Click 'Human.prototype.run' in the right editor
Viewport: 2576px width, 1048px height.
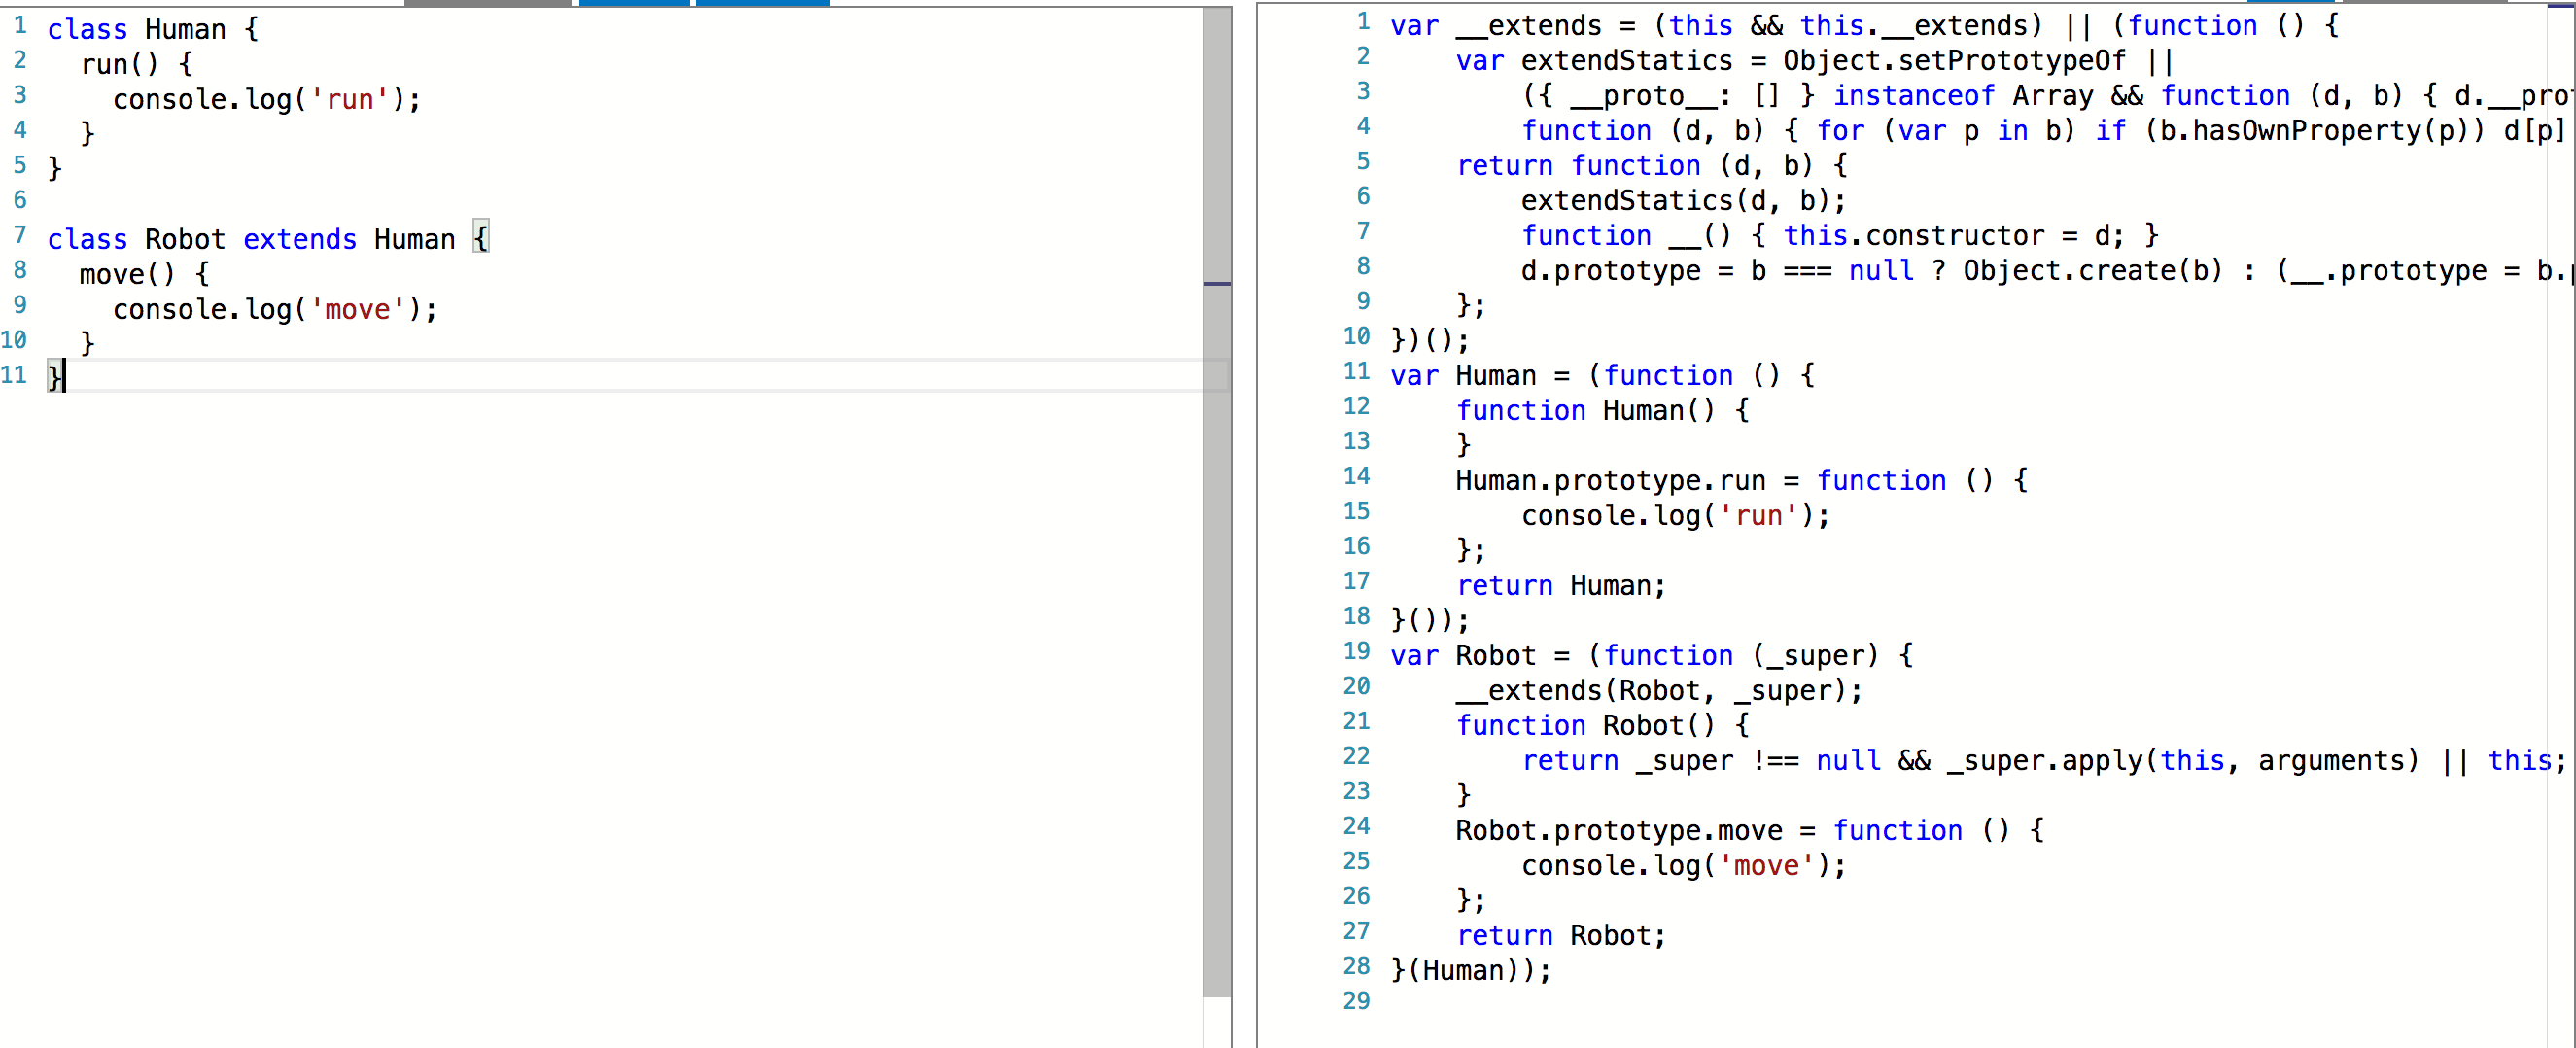point(1611,480)
